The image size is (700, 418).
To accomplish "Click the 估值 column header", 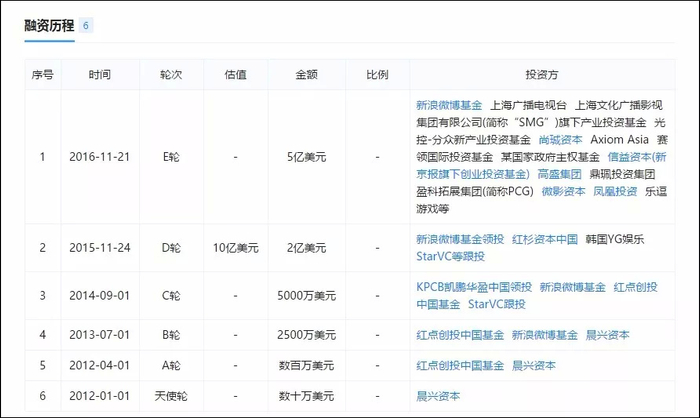I will (235, 75).
